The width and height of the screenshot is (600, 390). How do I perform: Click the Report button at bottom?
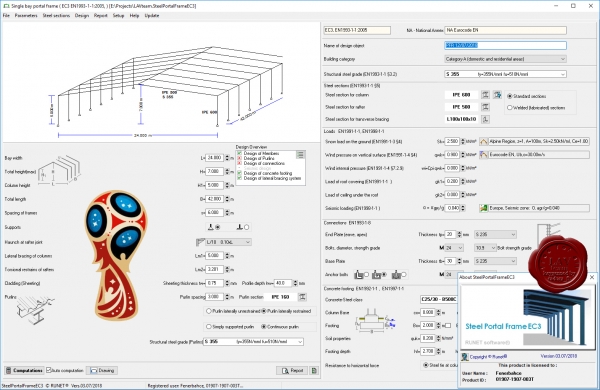coord(292,370)
